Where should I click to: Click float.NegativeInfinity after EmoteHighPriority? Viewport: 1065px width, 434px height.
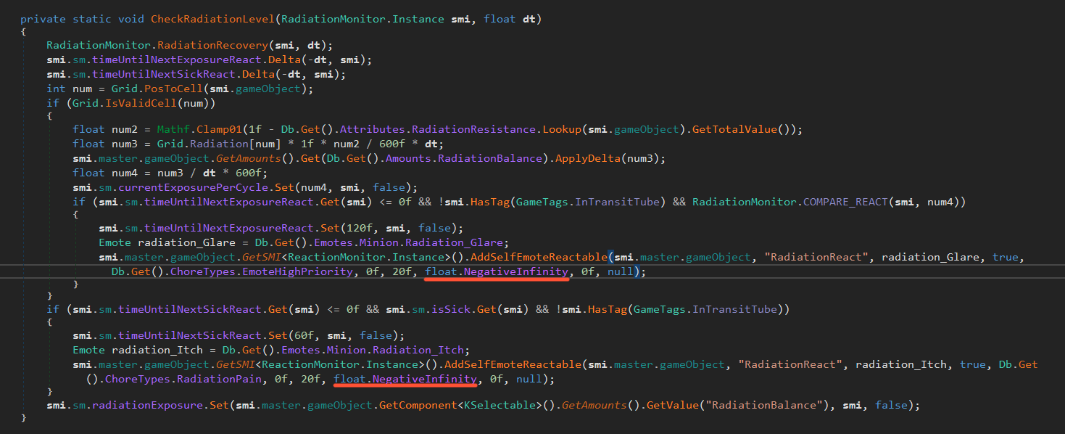[x=497, y=271]
